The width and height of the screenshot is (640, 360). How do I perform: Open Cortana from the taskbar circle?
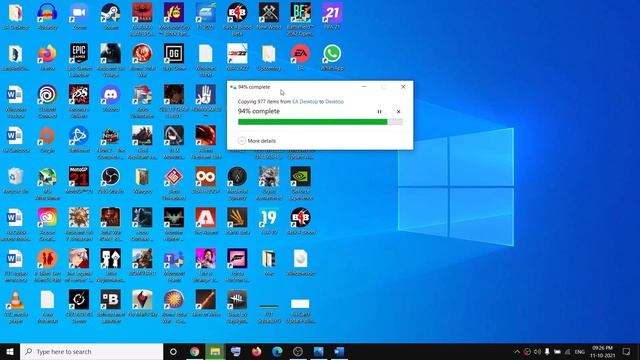(173, 351)
